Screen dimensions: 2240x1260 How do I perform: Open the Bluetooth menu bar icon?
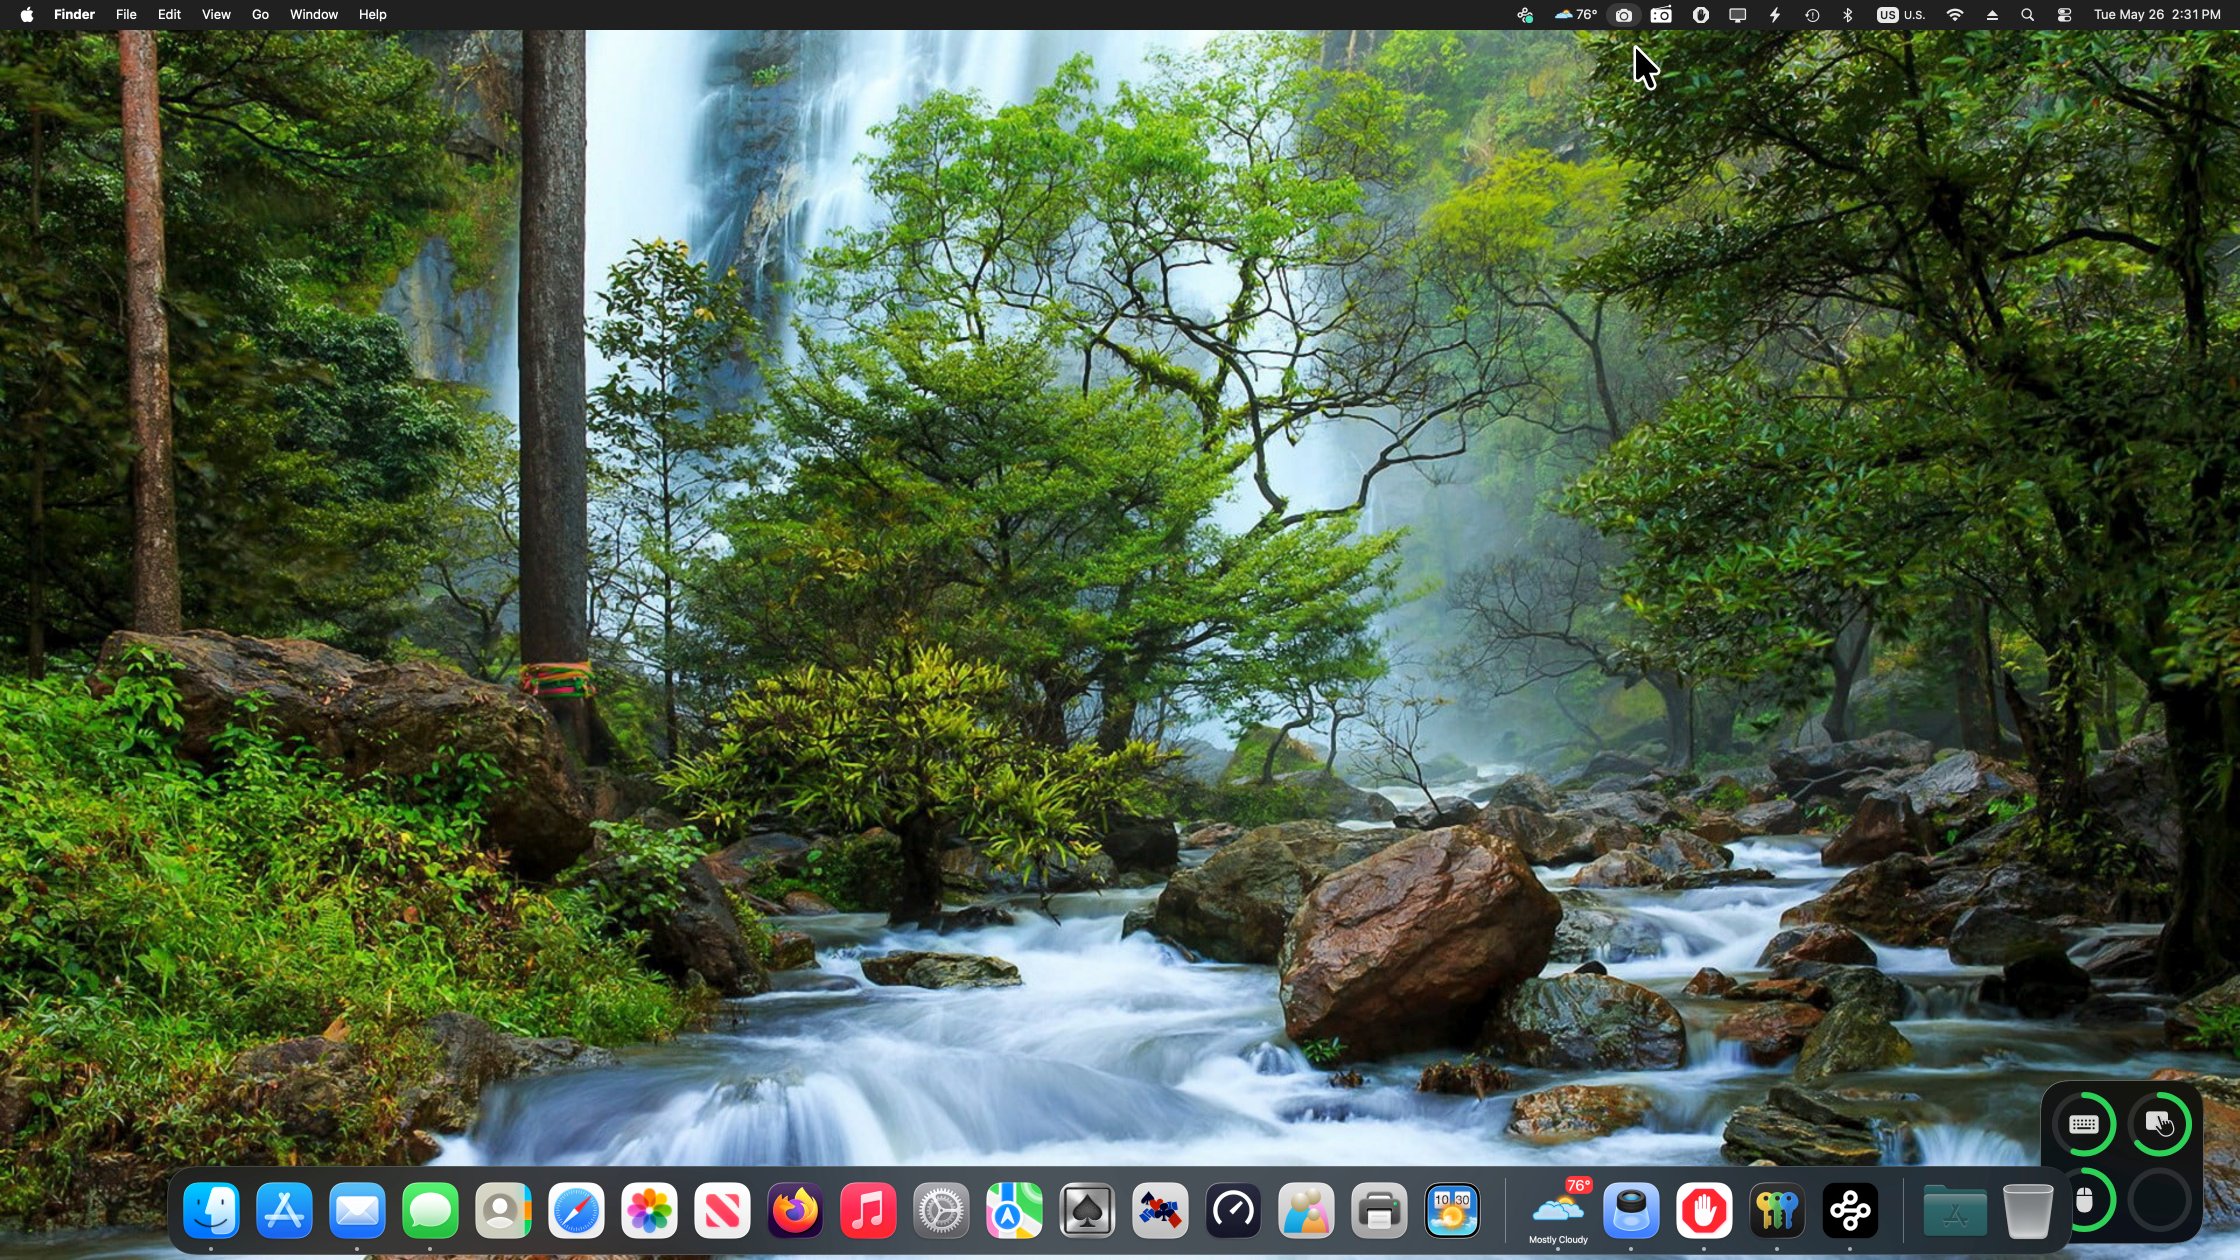click(1848, 15)
